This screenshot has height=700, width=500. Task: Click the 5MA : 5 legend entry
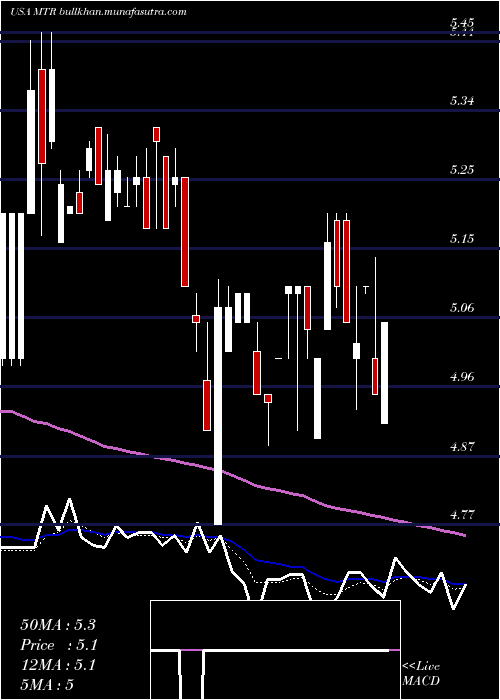(47, 685)
